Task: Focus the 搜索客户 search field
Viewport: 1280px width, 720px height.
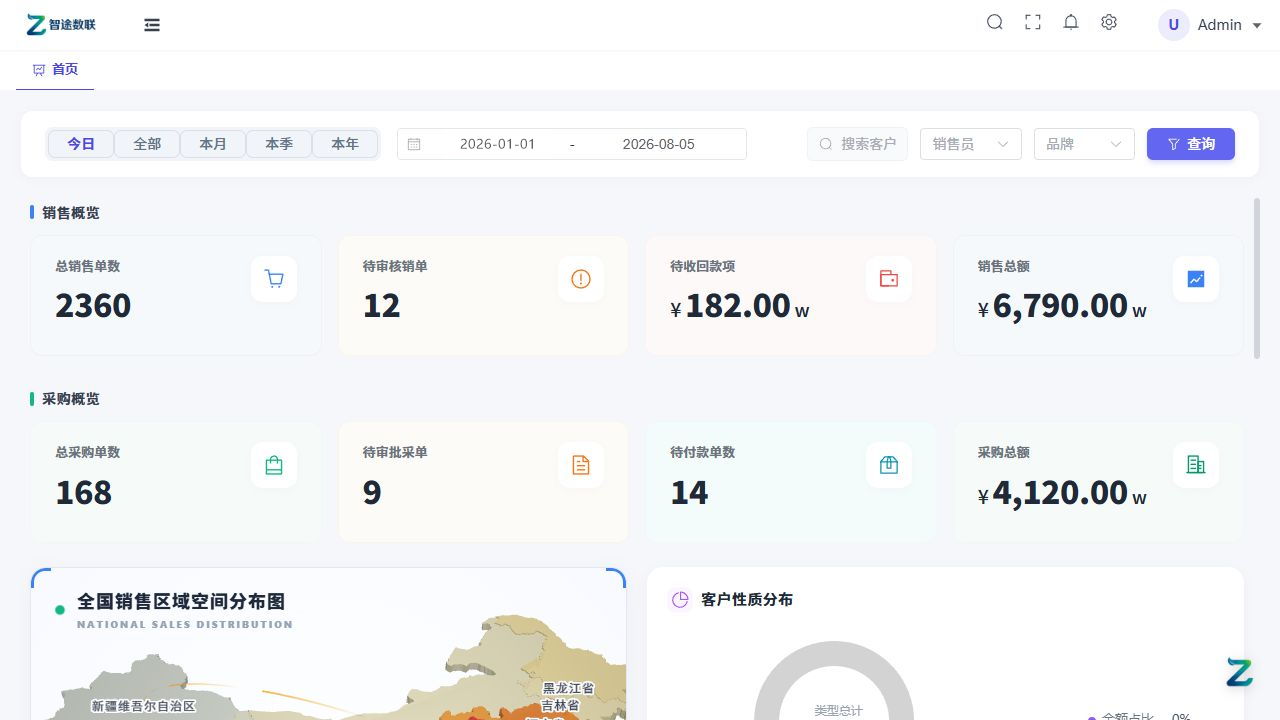Action: tap(858, 144)
